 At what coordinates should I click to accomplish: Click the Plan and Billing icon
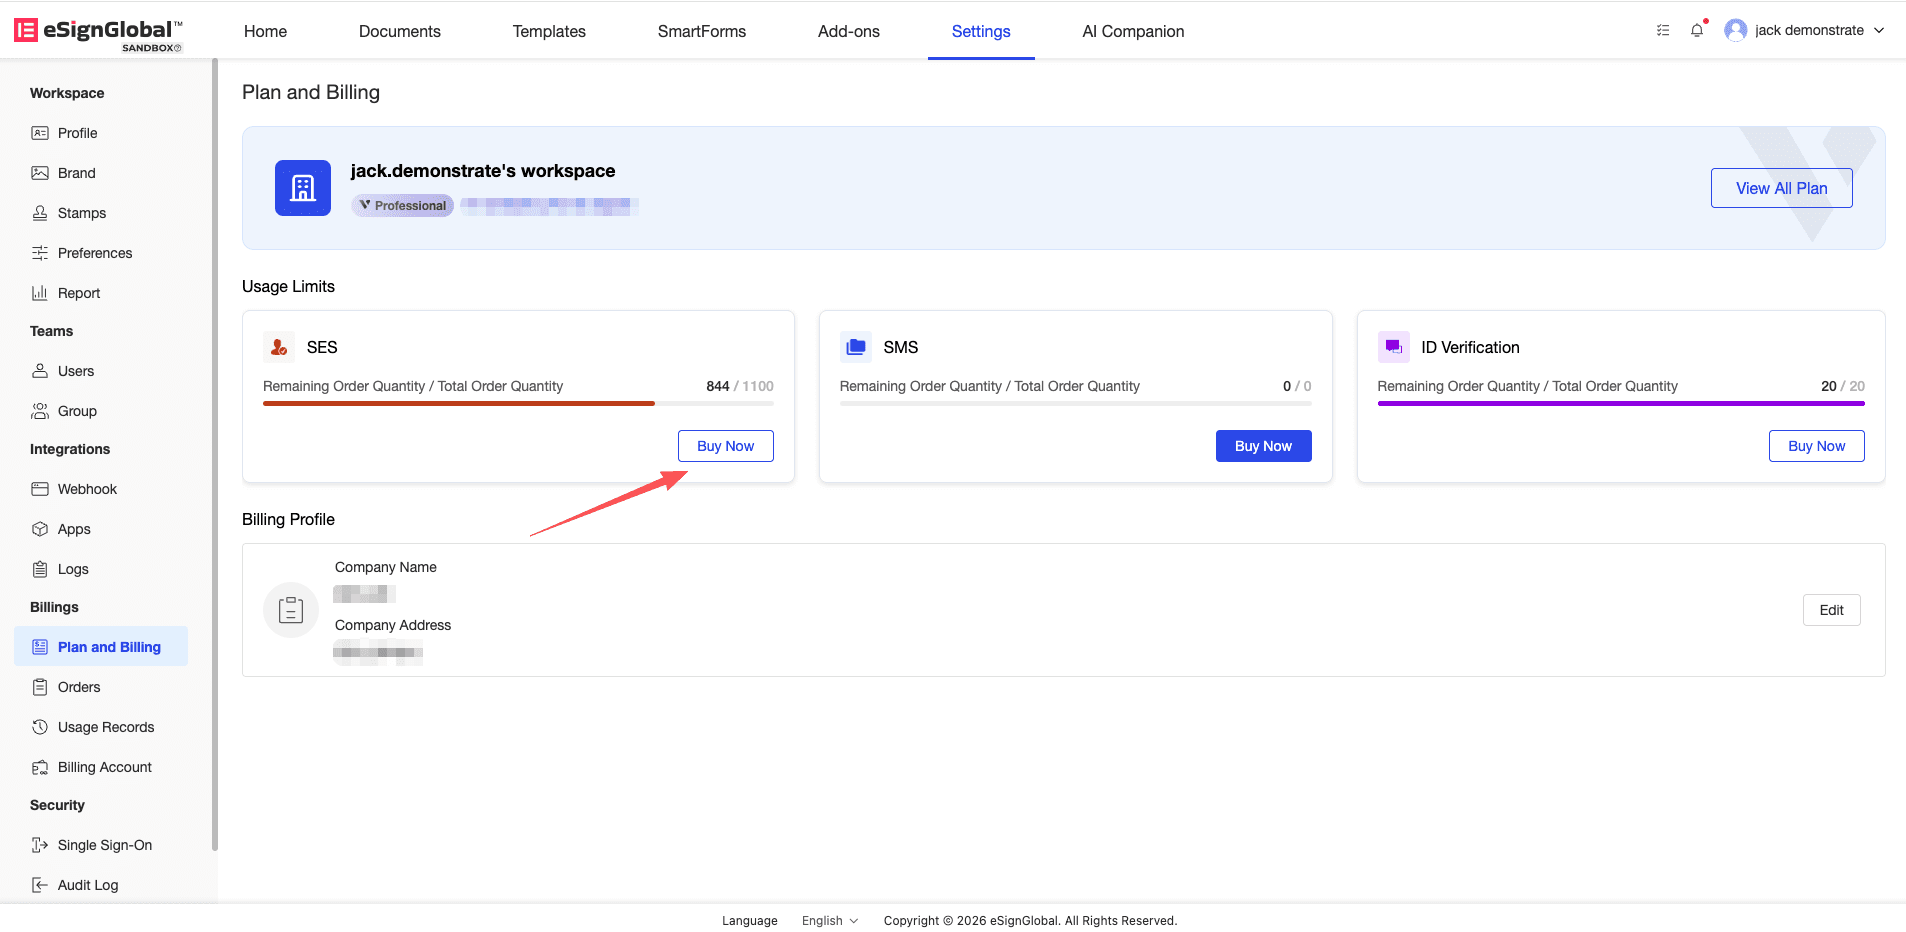(x=40, y=647)
